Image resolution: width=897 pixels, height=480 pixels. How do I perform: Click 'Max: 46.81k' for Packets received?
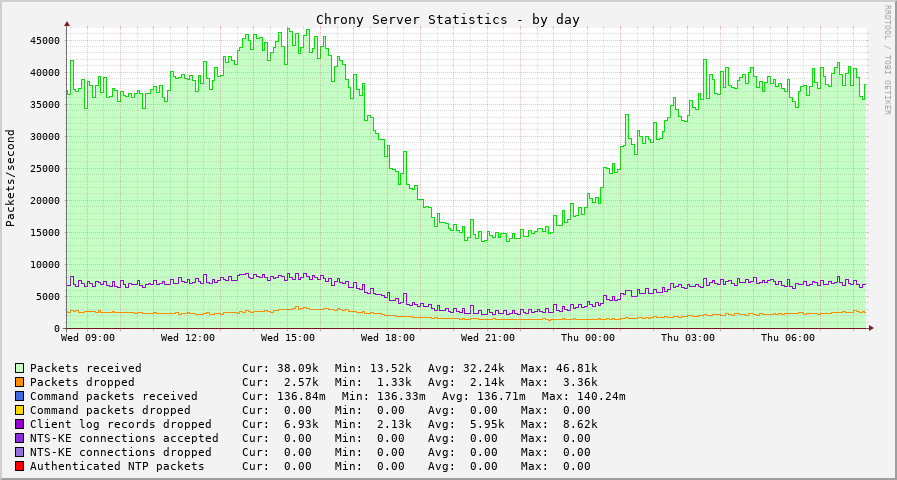point(559,368)
